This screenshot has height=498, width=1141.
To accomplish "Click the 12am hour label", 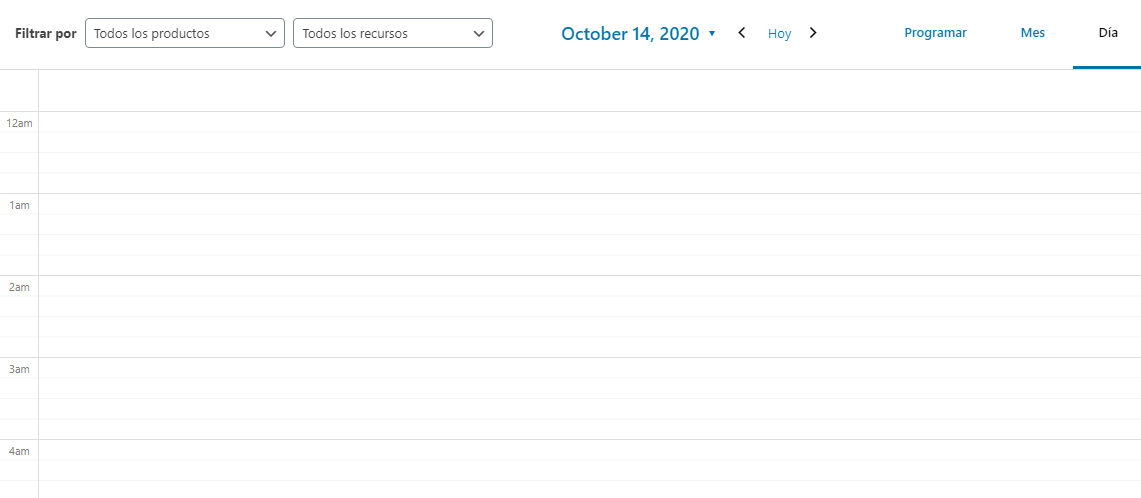I will (x=20, y=123).
